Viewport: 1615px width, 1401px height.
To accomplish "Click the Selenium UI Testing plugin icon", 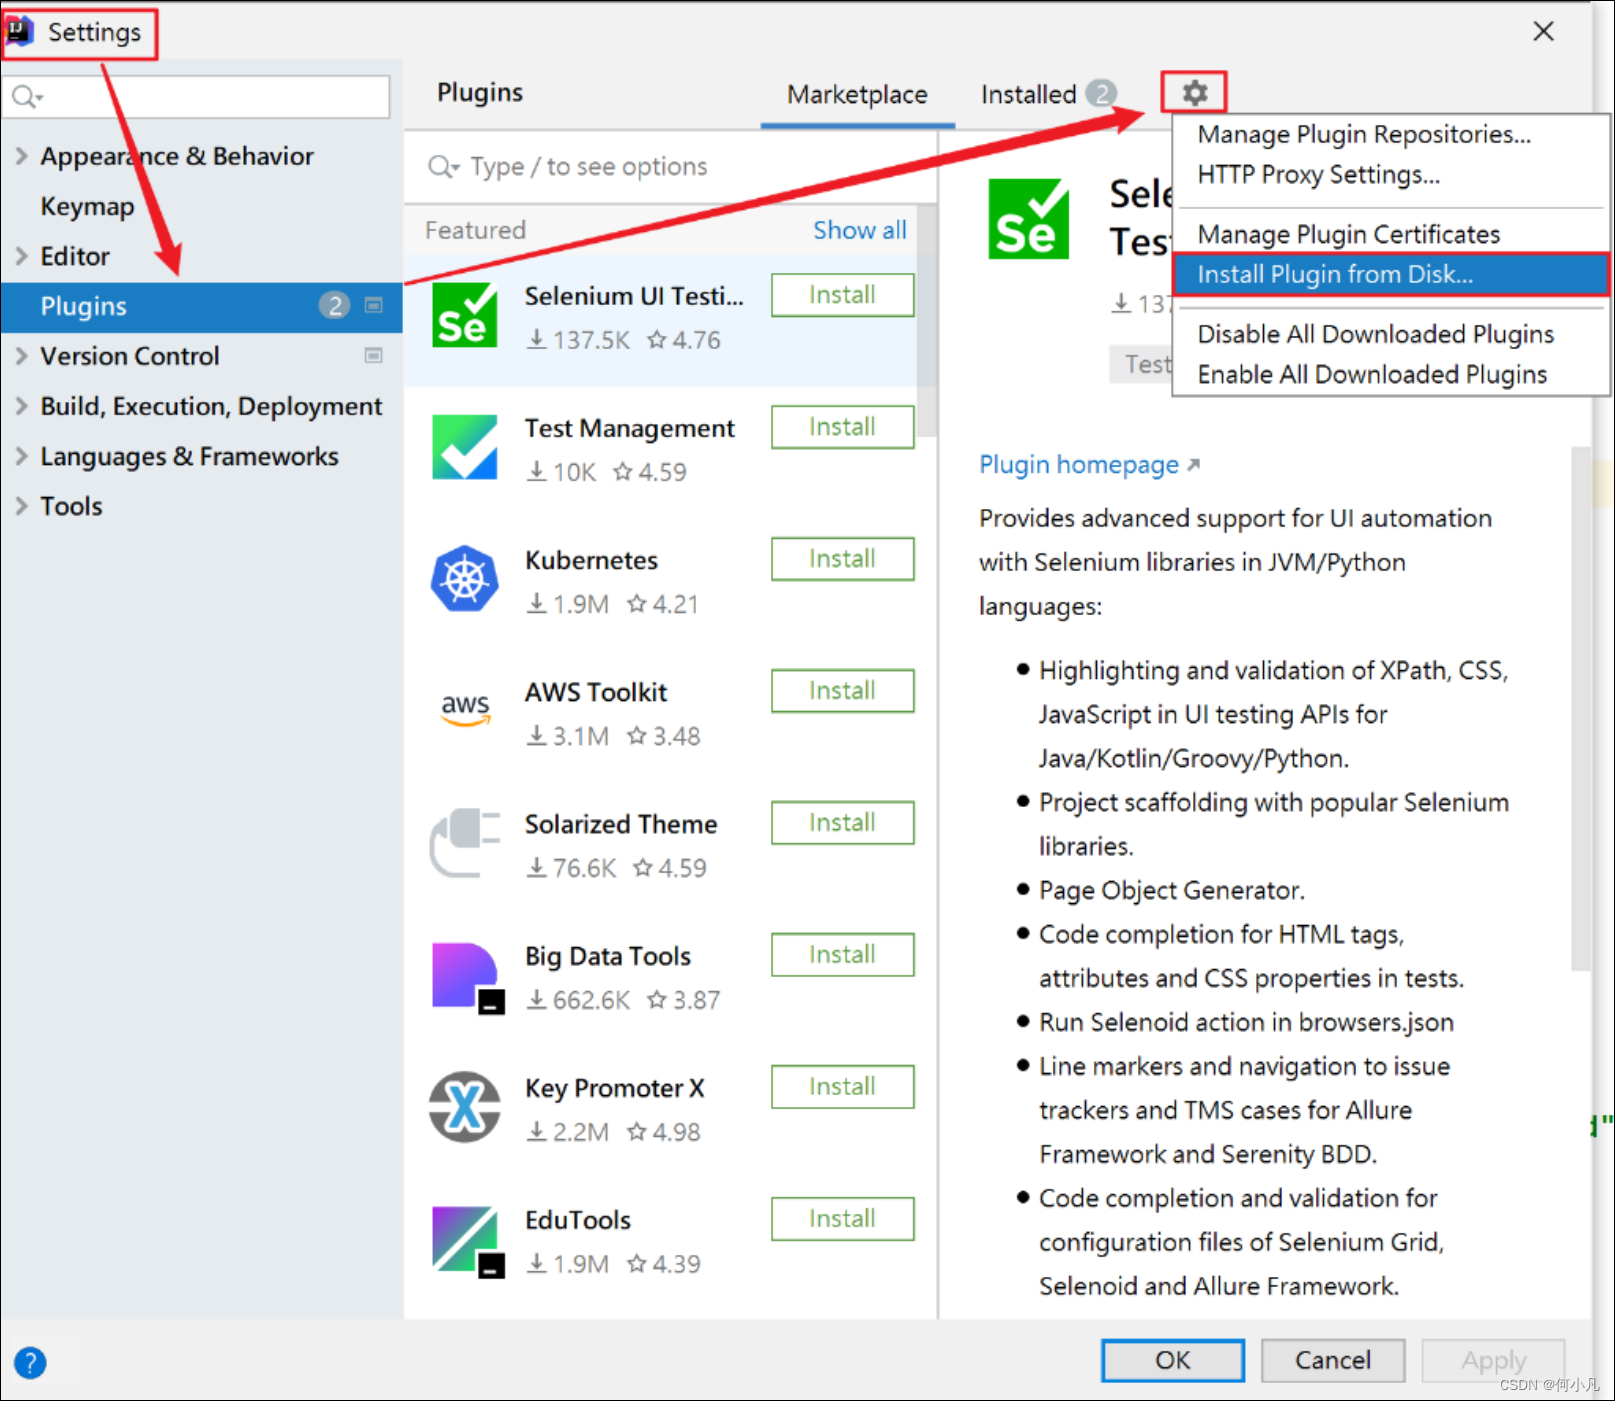I will tap(465, 315).
